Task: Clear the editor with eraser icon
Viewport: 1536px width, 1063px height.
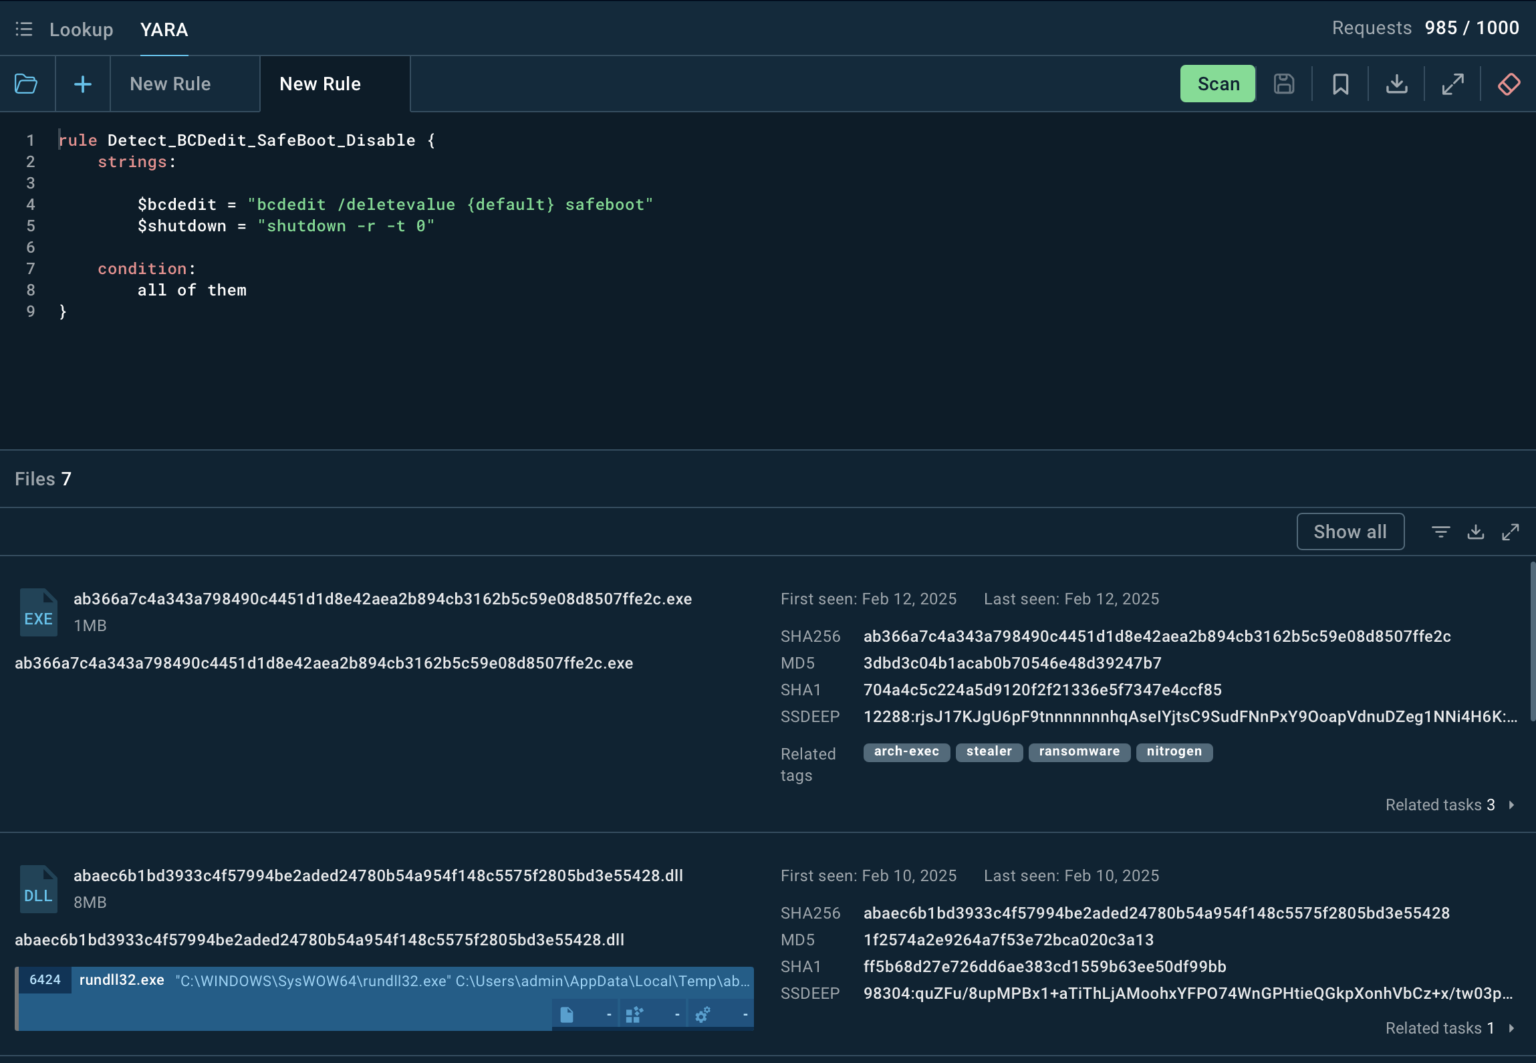Action: click(1508, 84)
